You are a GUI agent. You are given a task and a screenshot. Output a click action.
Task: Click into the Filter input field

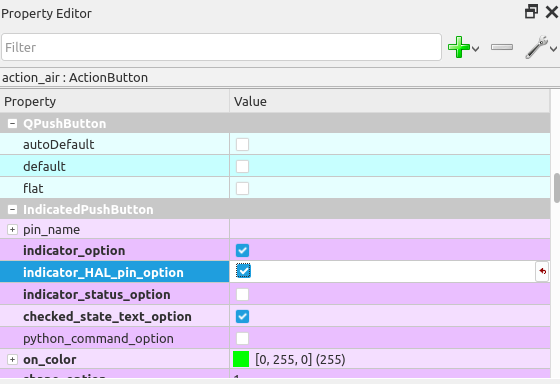point(221,47)
